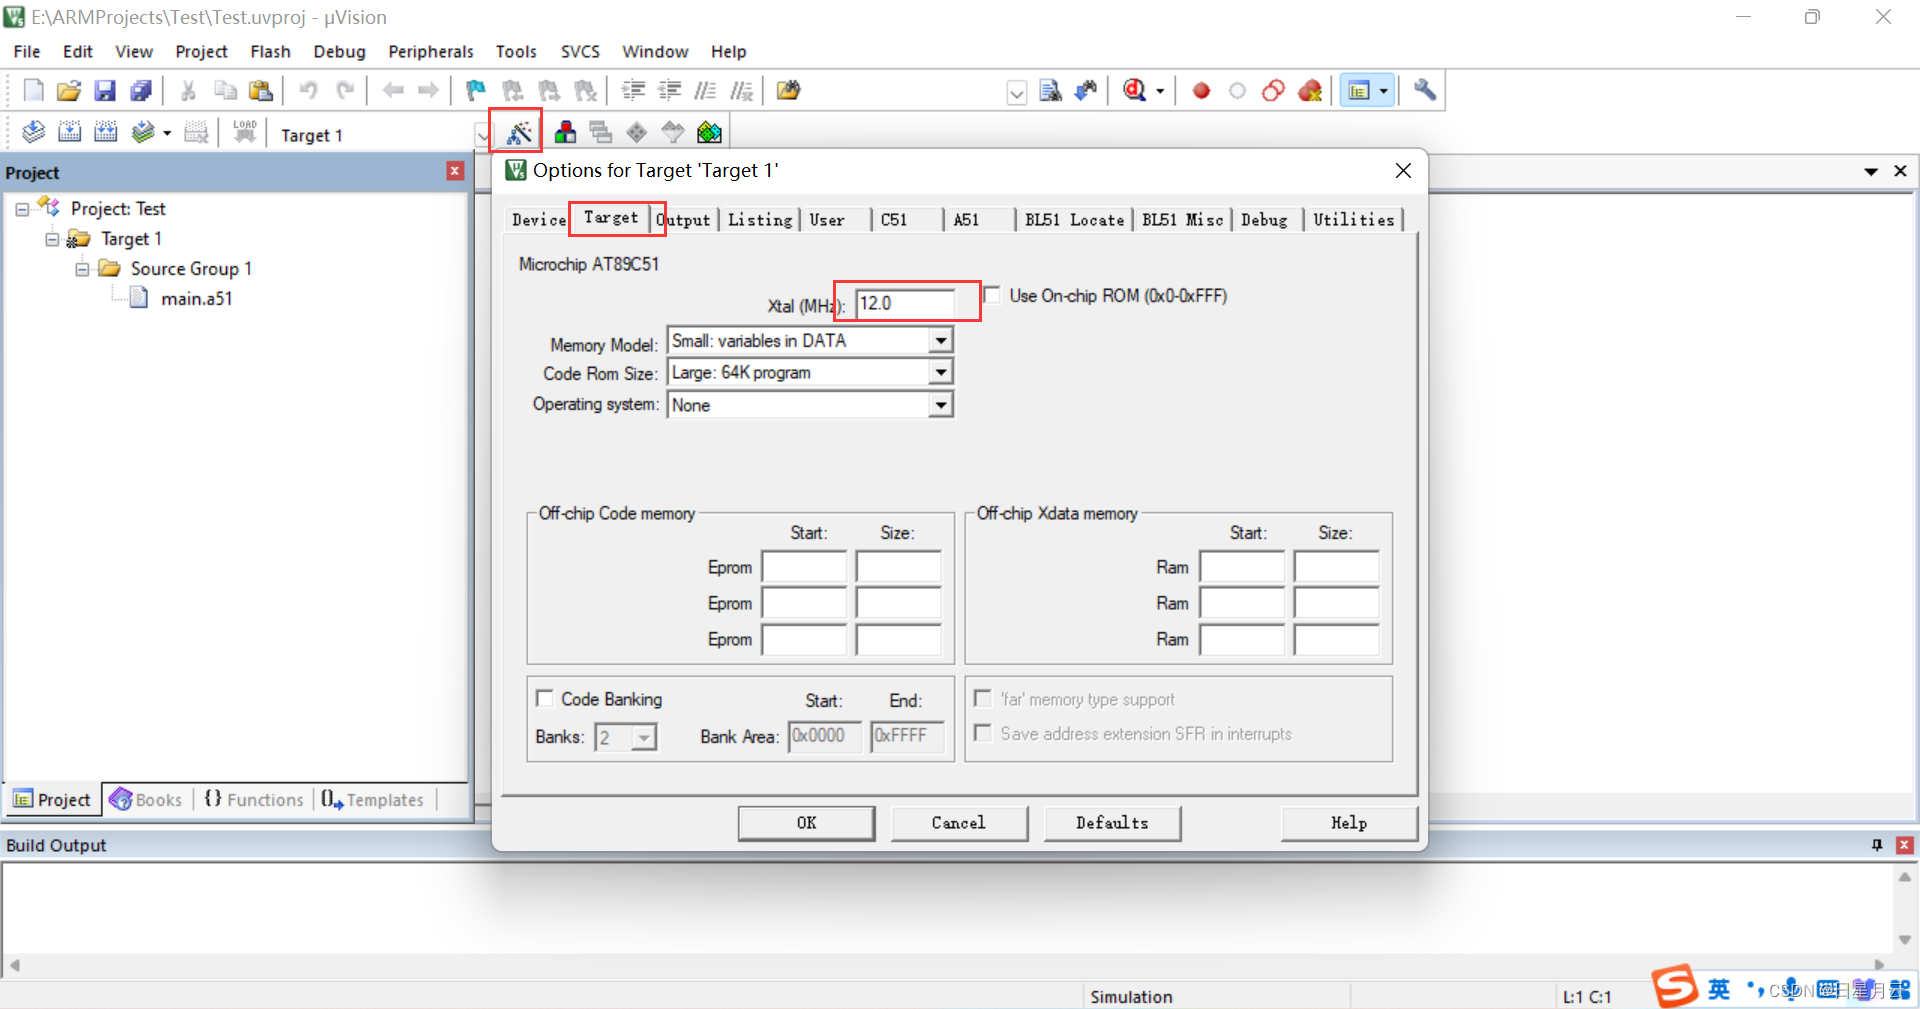Open the SVCS menu
Viewport: 1920px width, 1009px height.
[580, 51]
